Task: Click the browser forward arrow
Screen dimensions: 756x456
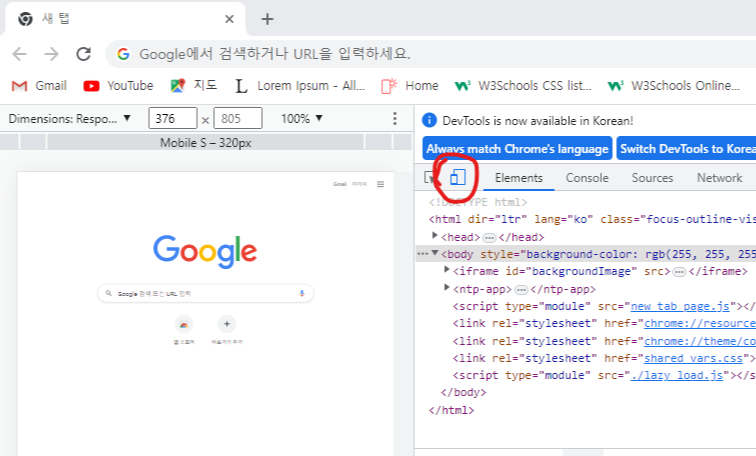Action: click(x=52, y=54)
